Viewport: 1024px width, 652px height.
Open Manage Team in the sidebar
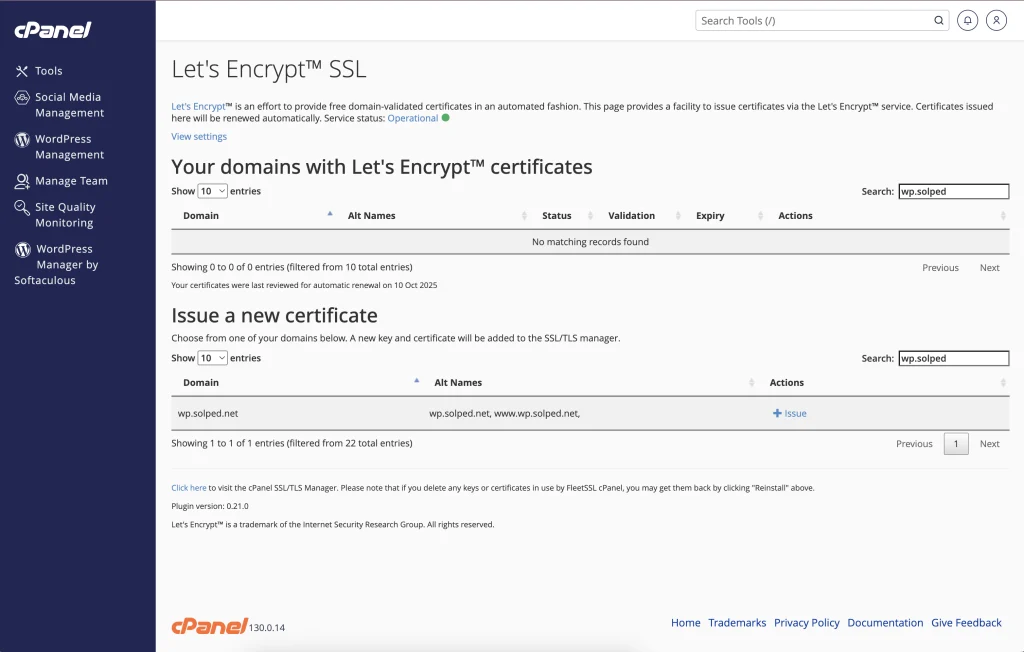point(71,181)
